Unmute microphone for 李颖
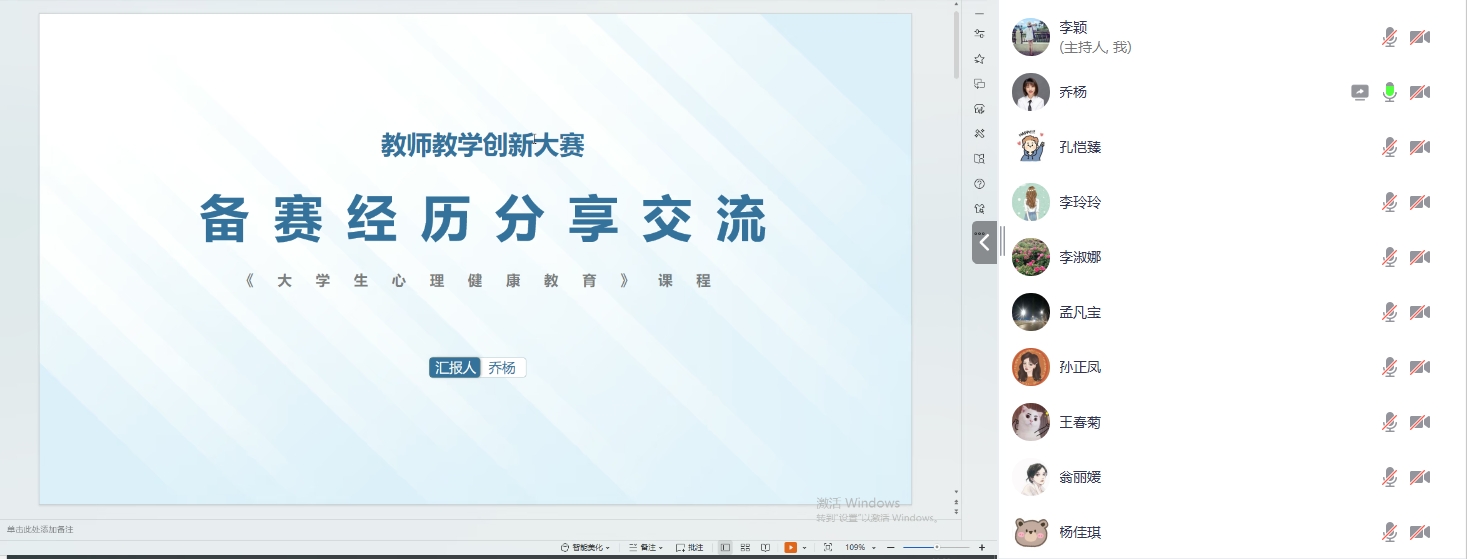 point(1389,38)
